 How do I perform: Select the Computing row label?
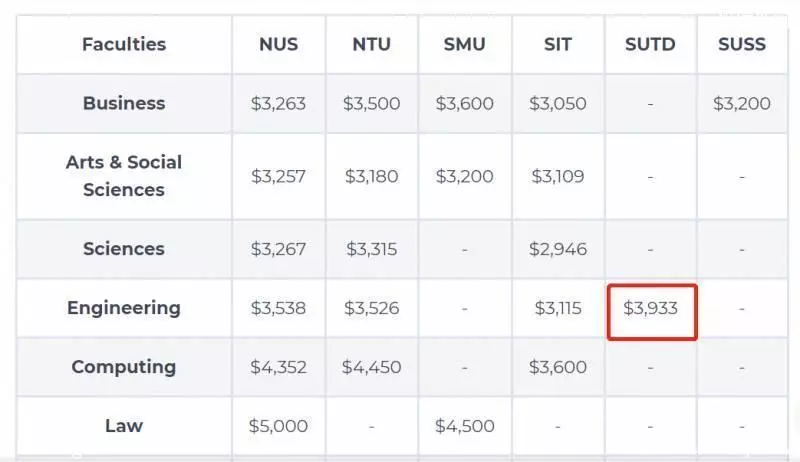coord(124,367)
